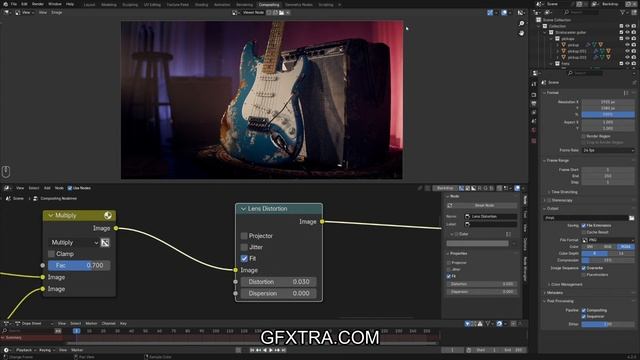Click the use preview range clock icon
This screenshot has width=640, height=360.
(469, 350)
